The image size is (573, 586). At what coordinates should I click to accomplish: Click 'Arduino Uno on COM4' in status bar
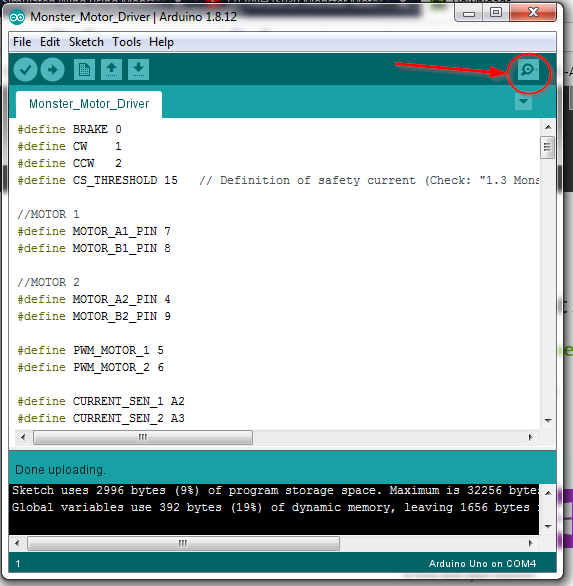click(482, 564)
